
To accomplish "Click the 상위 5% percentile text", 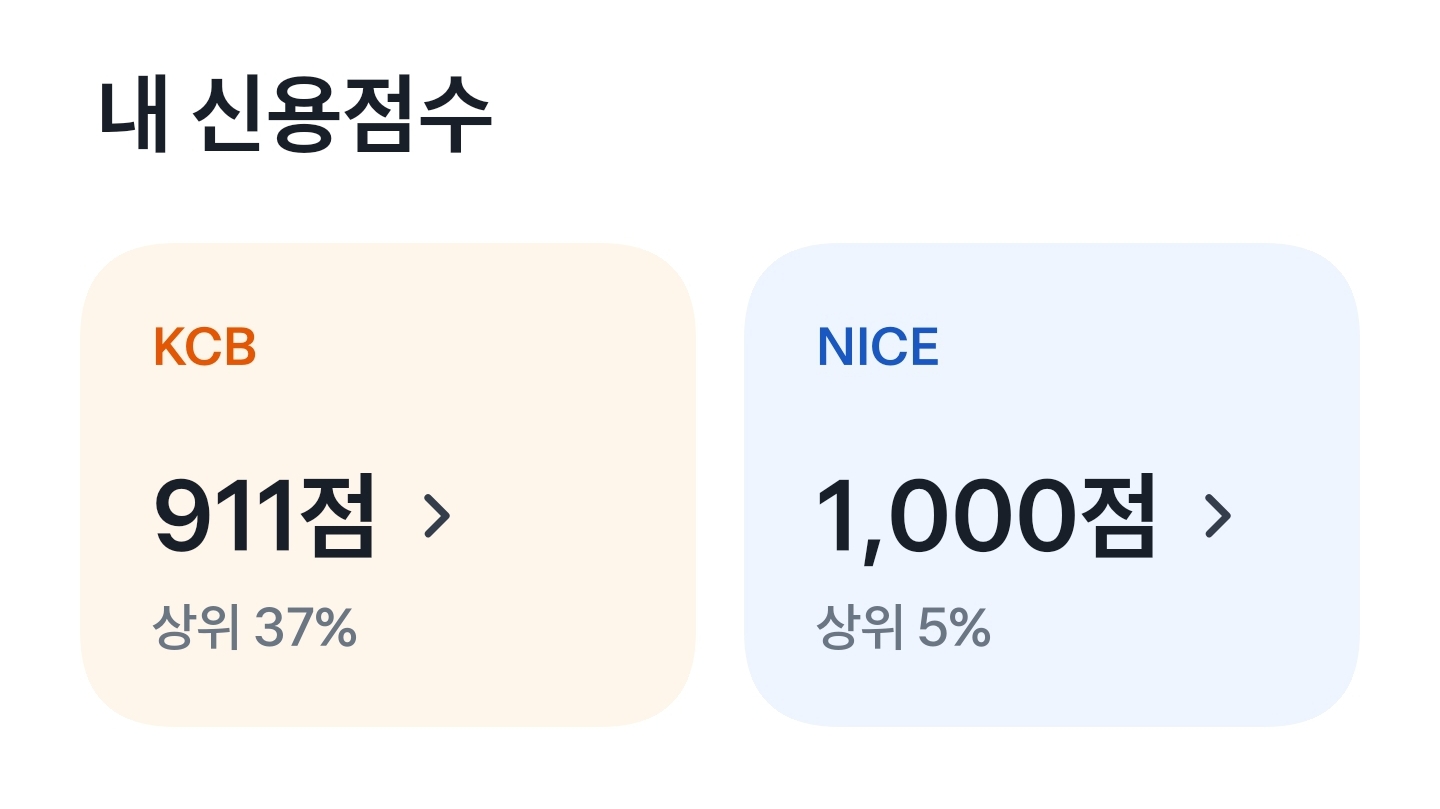I will click(904, 627).
